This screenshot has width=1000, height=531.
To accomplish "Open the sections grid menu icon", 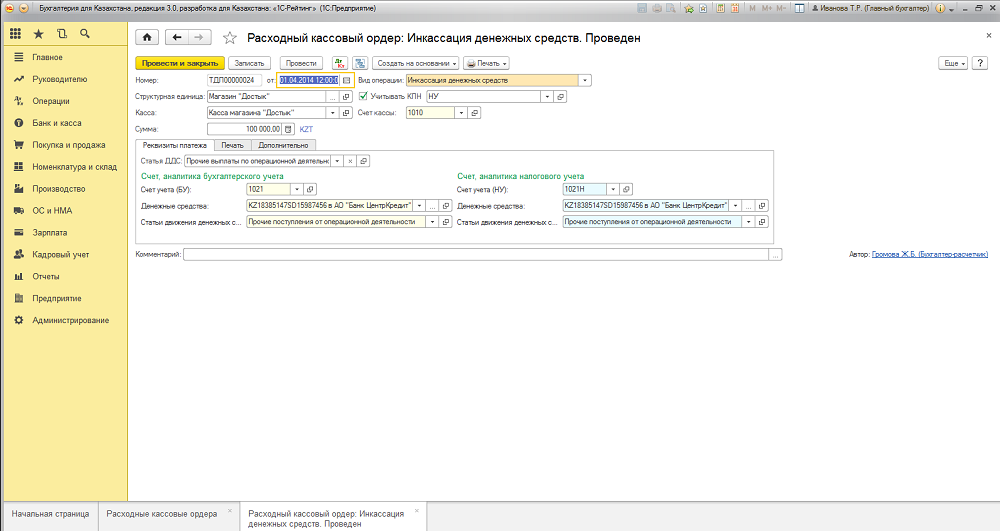I will point(15,34).
